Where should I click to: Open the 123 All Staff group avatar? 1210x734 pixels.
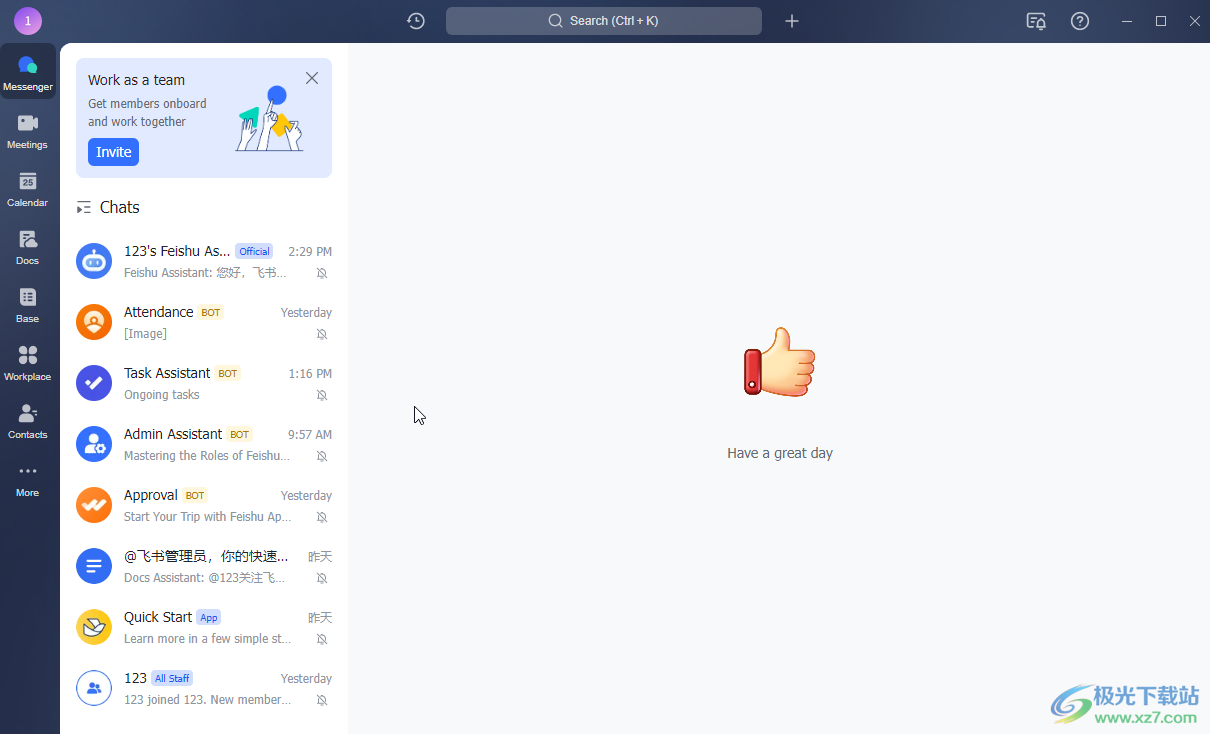(x=94, y=688)
